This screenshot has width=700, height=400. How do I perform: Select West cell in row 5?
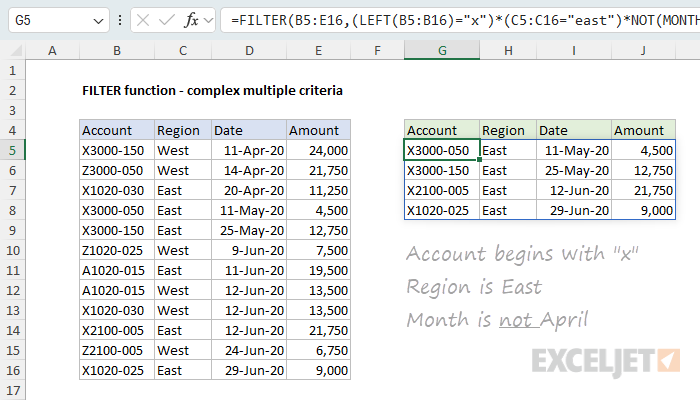(x=183, y=150)
